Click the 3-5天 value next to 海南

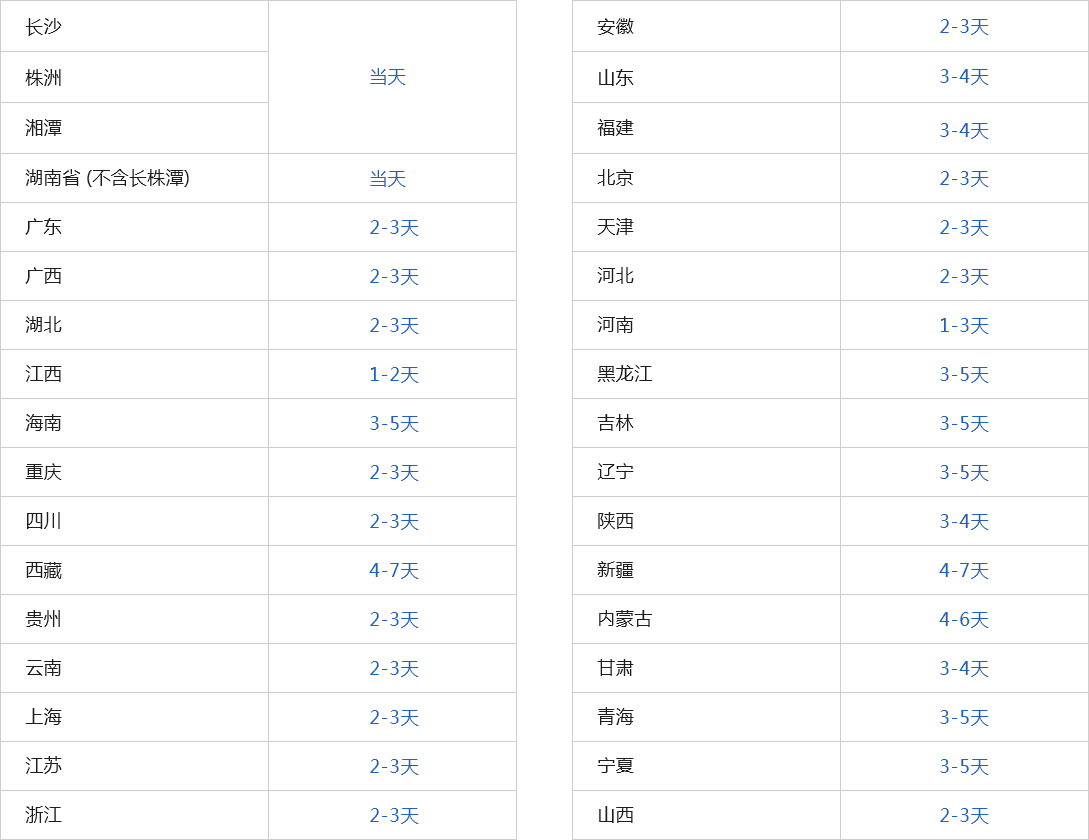click(x=394, y=424)
